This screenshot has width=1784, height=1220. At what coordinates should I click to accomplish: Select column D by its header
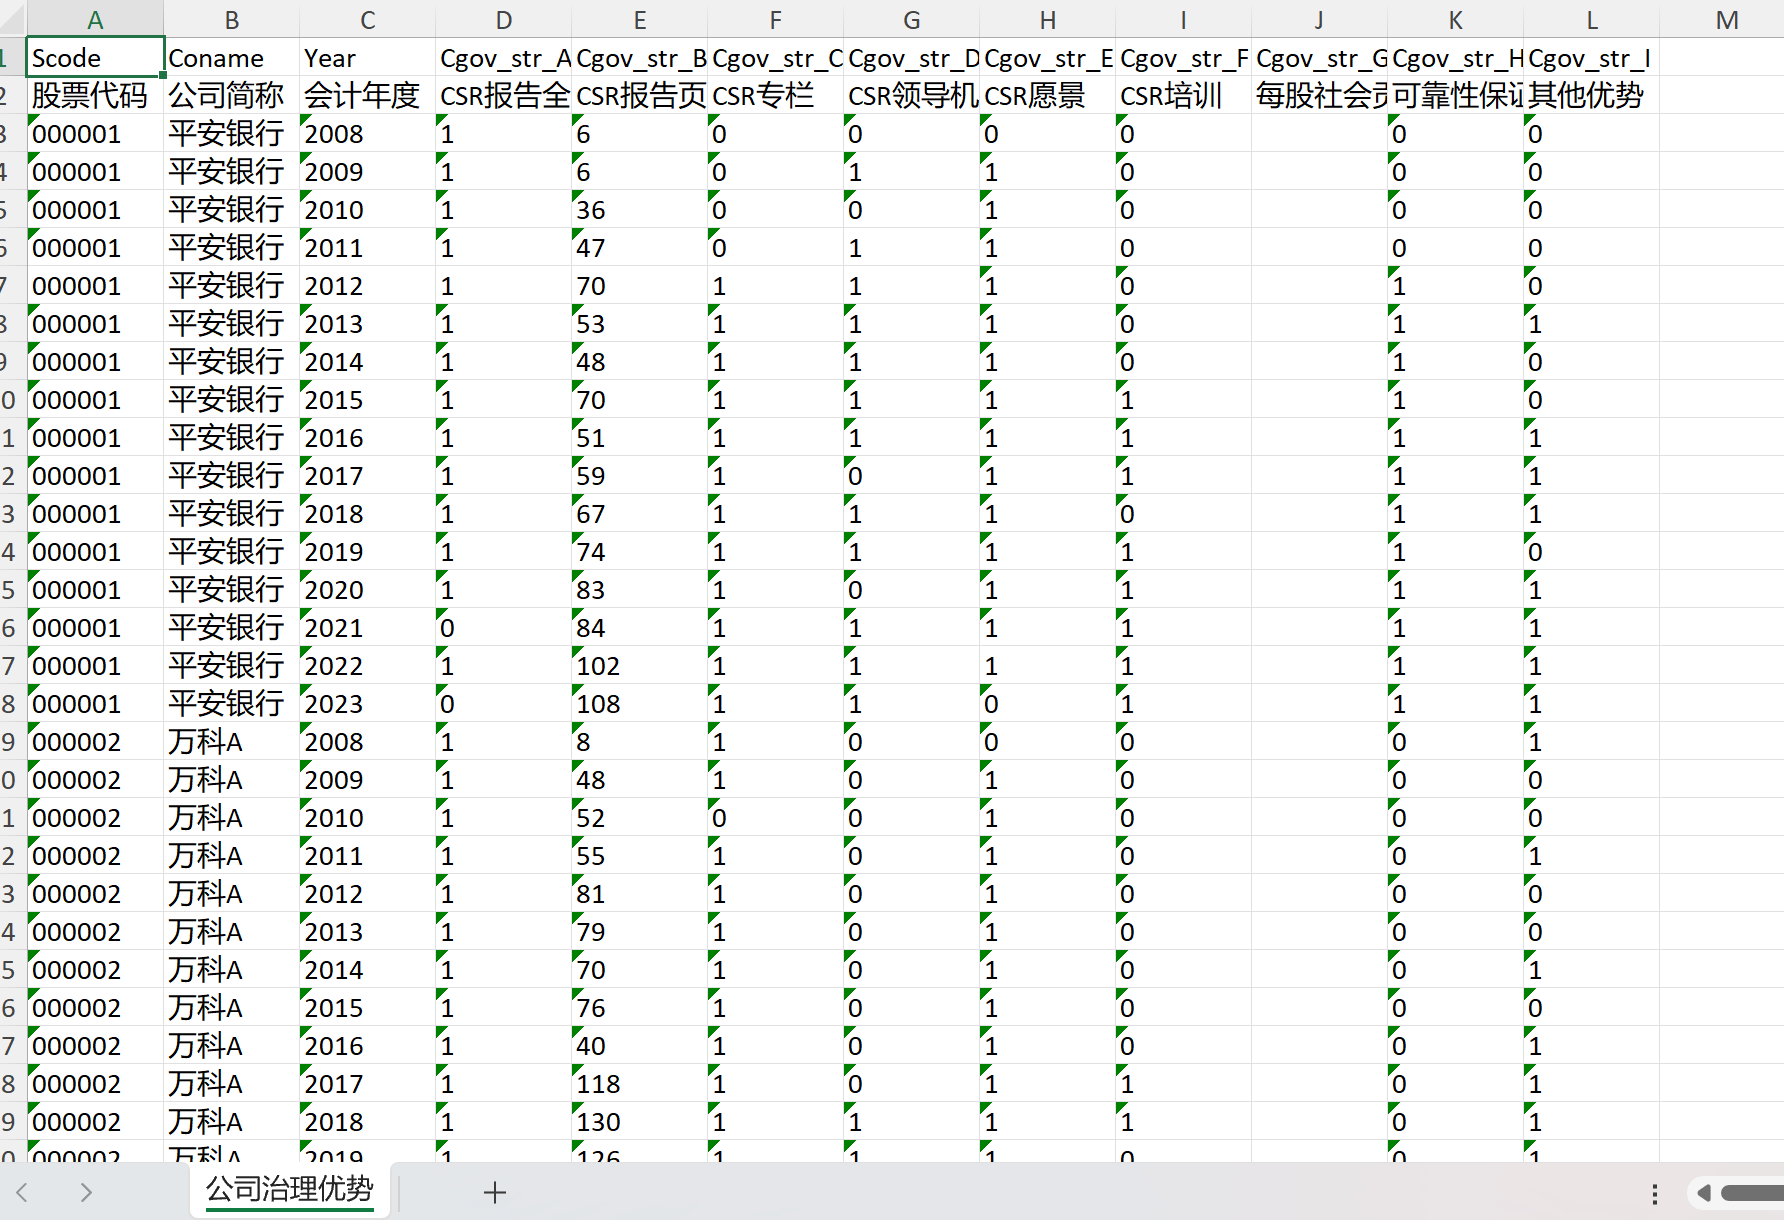pyautogui.click(x=503, y=19)
